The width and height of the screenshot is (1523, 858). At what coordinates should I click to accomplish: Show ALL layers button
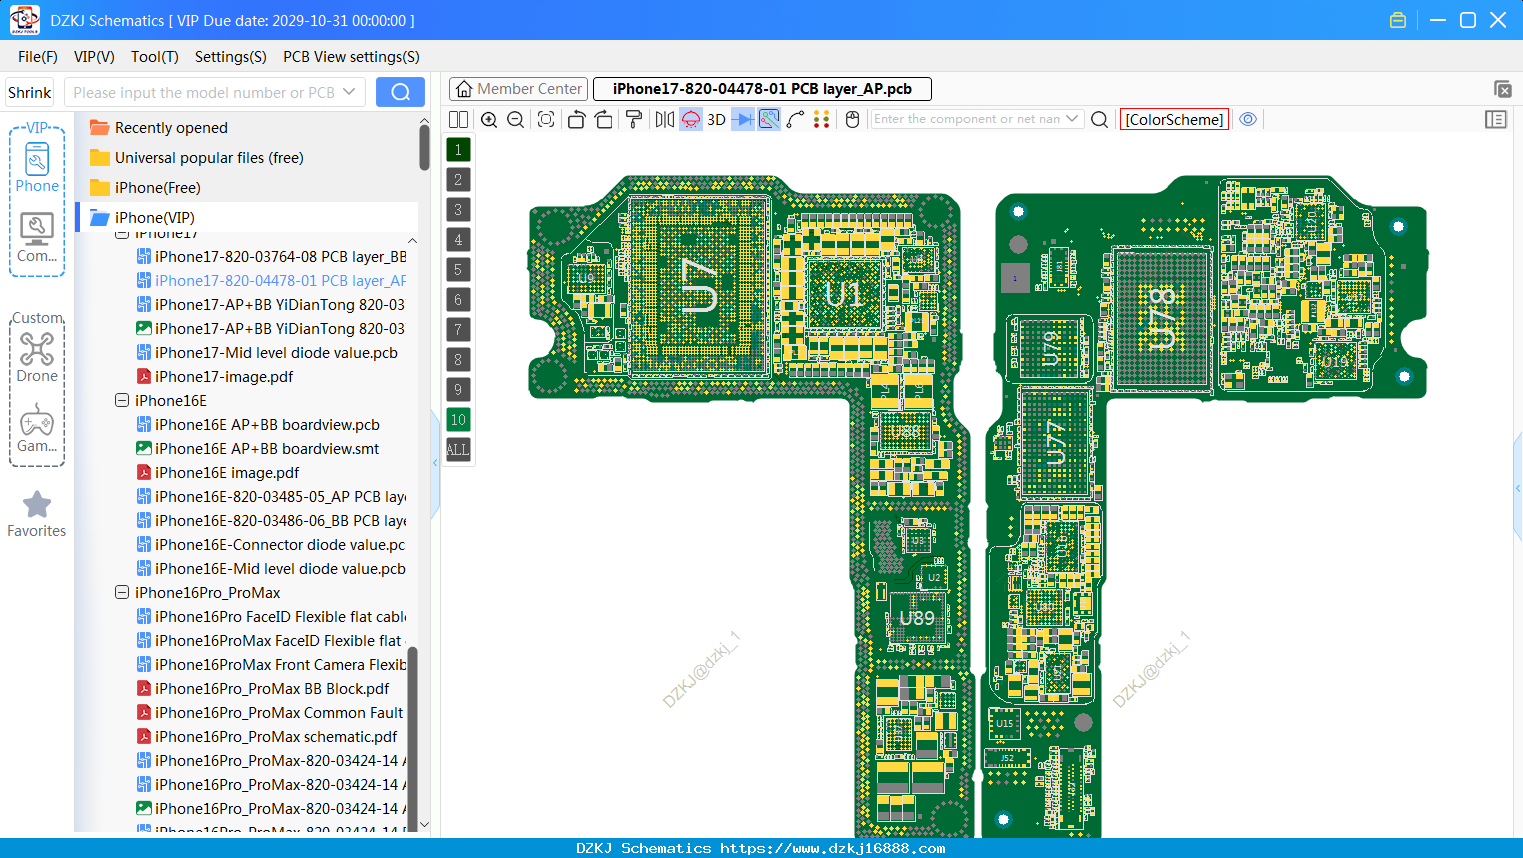[x=458, y=449]
